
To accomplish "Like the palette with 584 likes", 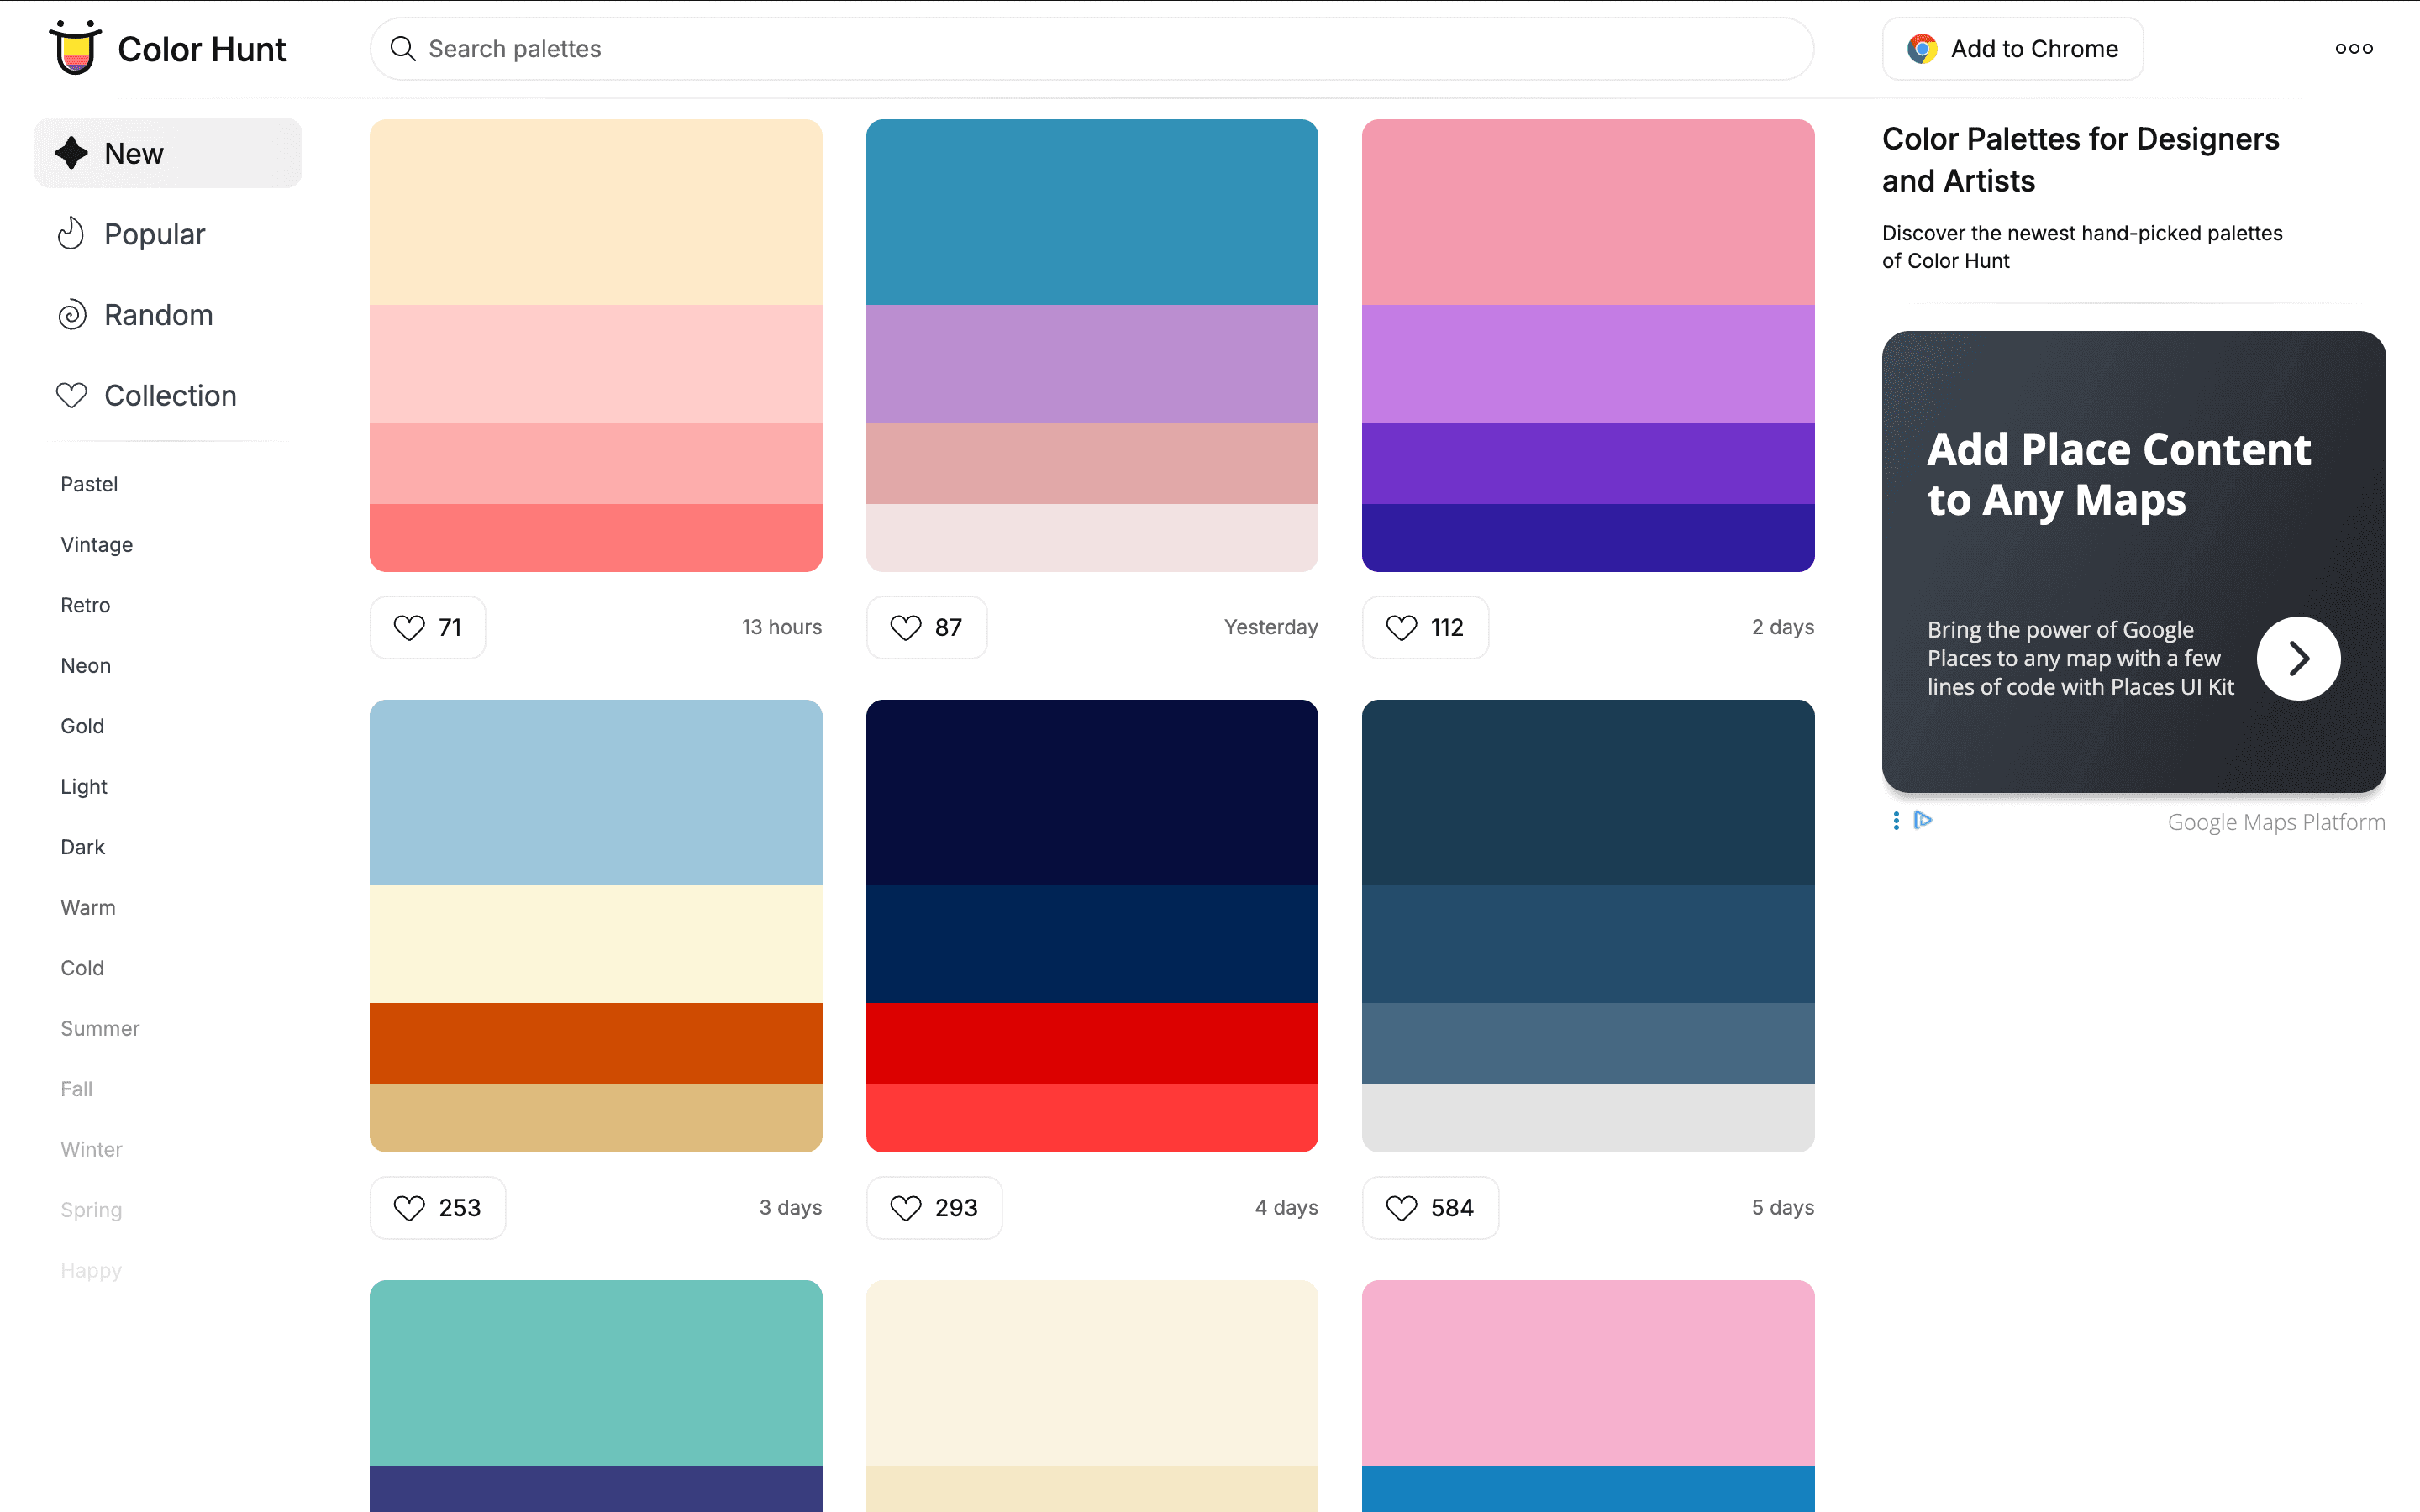I will pyautogui.click(x=1430, y=1207).
